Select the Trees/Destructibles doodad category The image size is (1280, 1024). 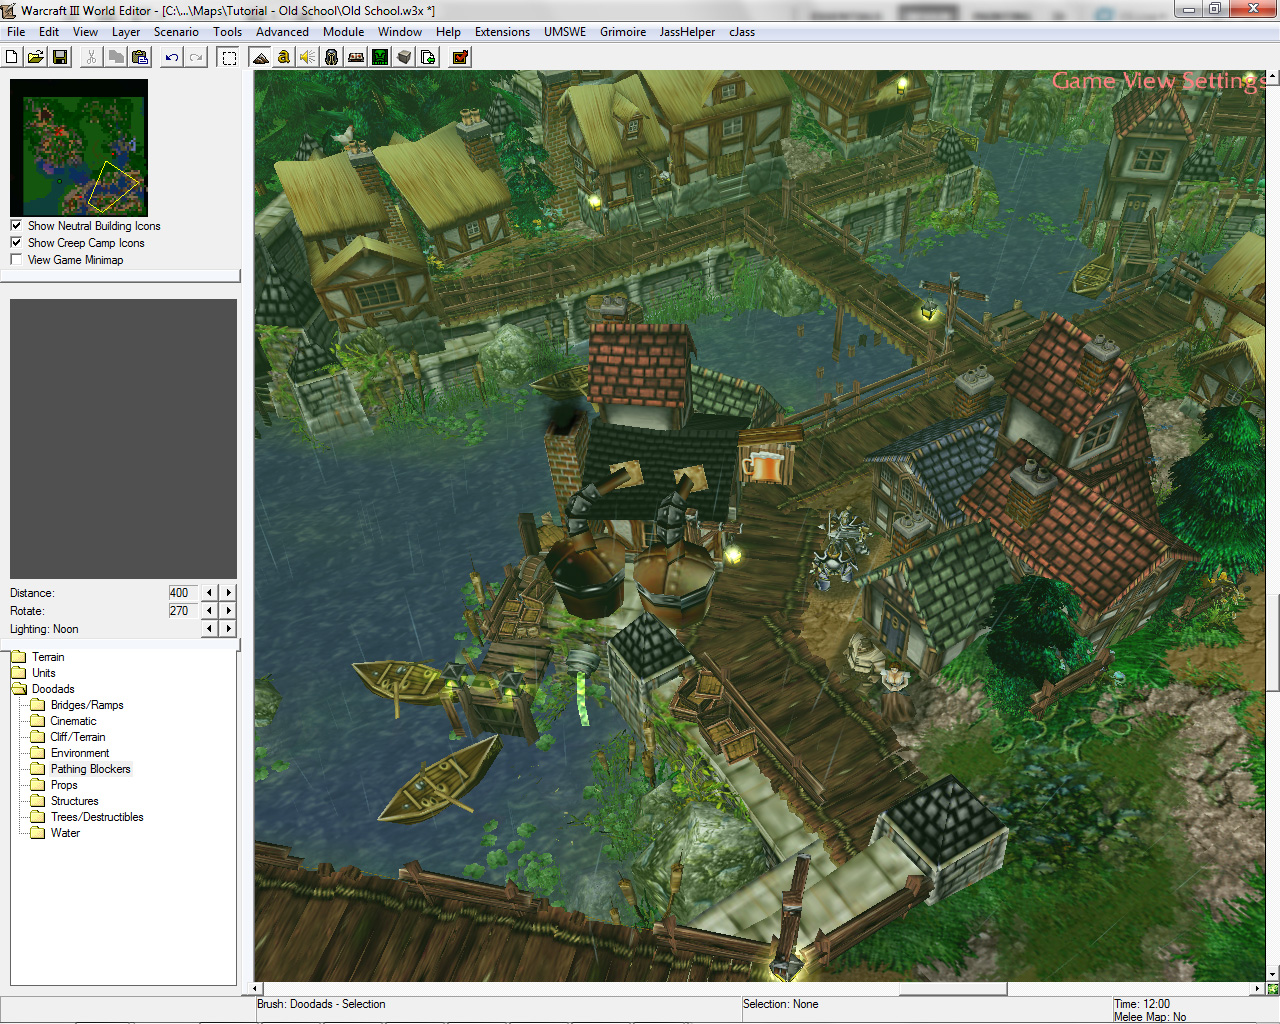(x=97, y=817)
